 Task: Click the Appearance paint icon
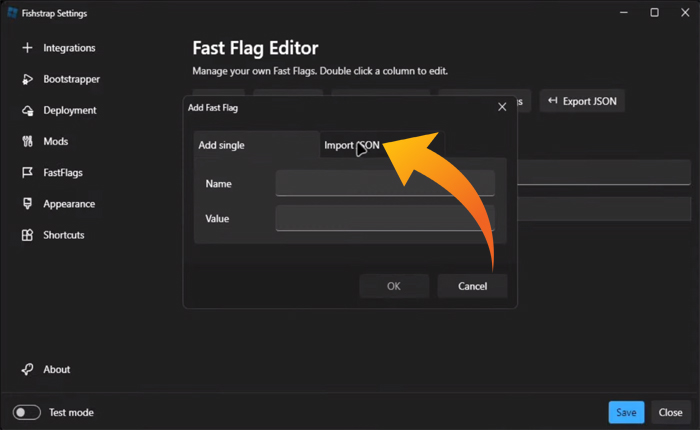(27, 204)
